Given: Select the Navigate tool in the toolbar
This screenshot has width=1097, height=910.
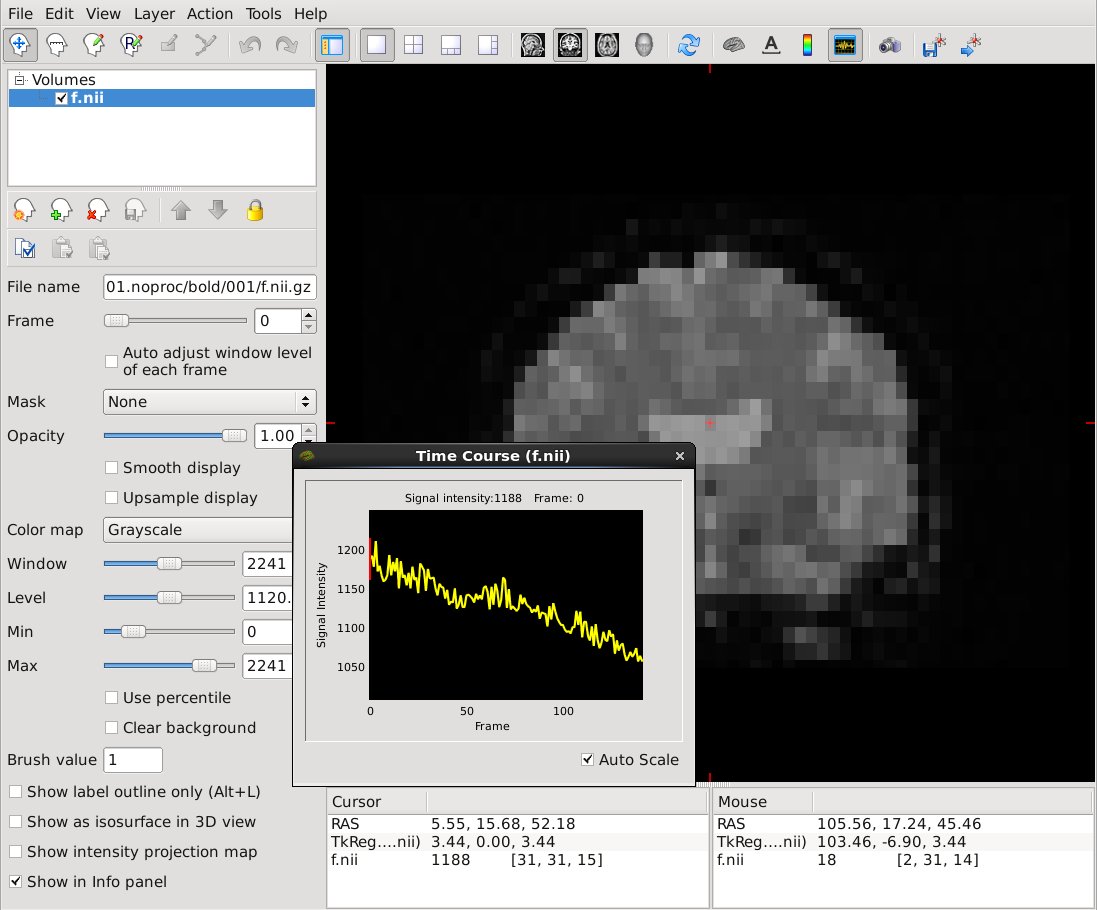Looking at the screenshot, I should [x=19, y=45].
